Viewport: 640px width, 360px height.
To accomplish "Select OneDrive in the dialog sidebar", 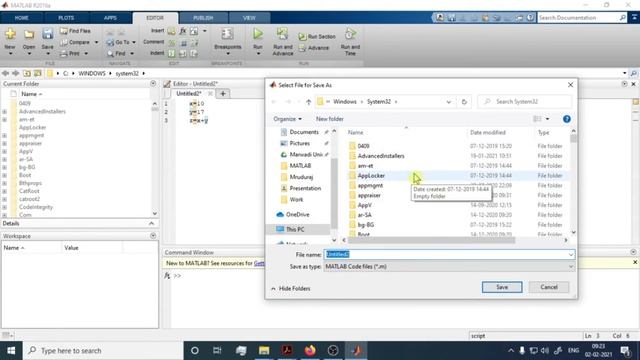I will (297, 214).
